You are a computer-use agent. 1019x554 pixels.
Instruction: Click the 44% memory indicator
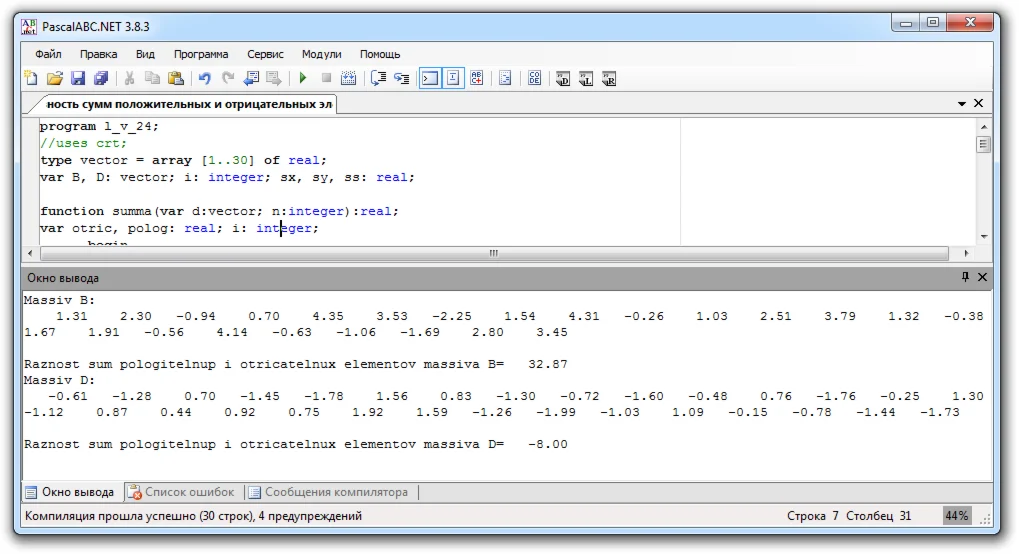(957, 516)
